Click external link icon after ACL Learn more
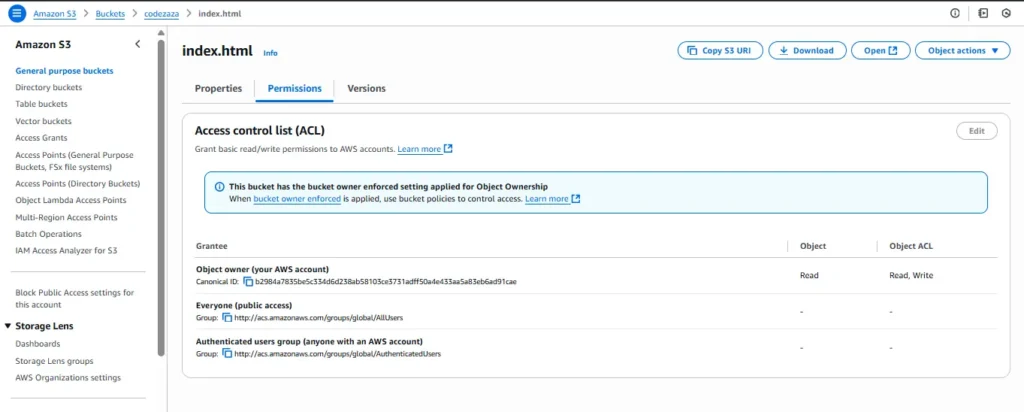This screenshot has width=1024, height=412. click(448, 149)
